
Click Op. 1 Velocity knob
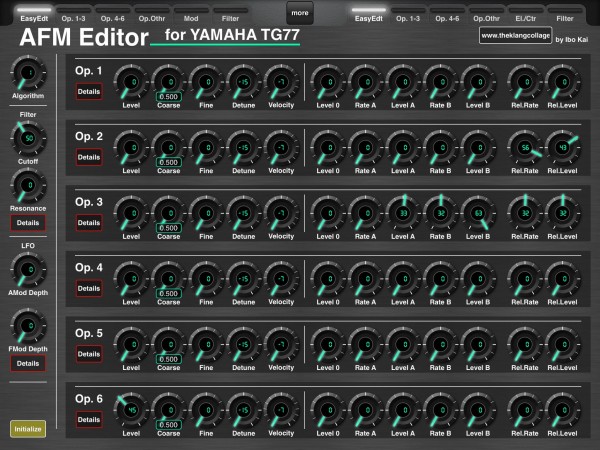coord(281,82)
